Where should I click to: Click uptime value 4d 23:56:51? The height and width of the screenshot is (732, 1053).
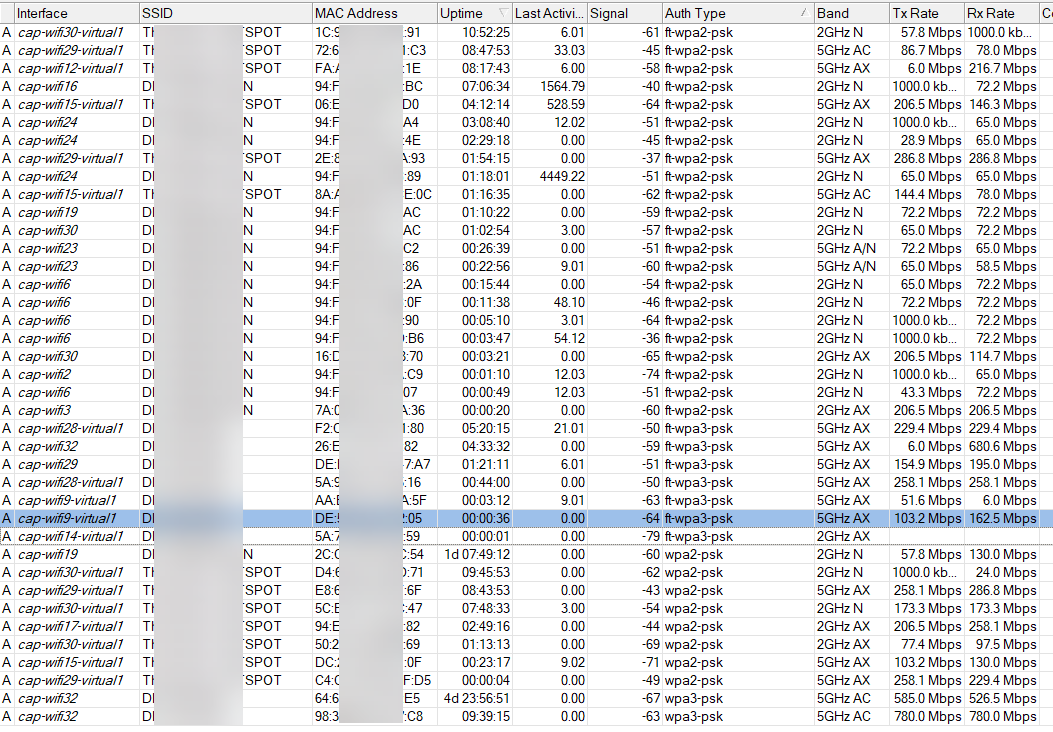477,698
